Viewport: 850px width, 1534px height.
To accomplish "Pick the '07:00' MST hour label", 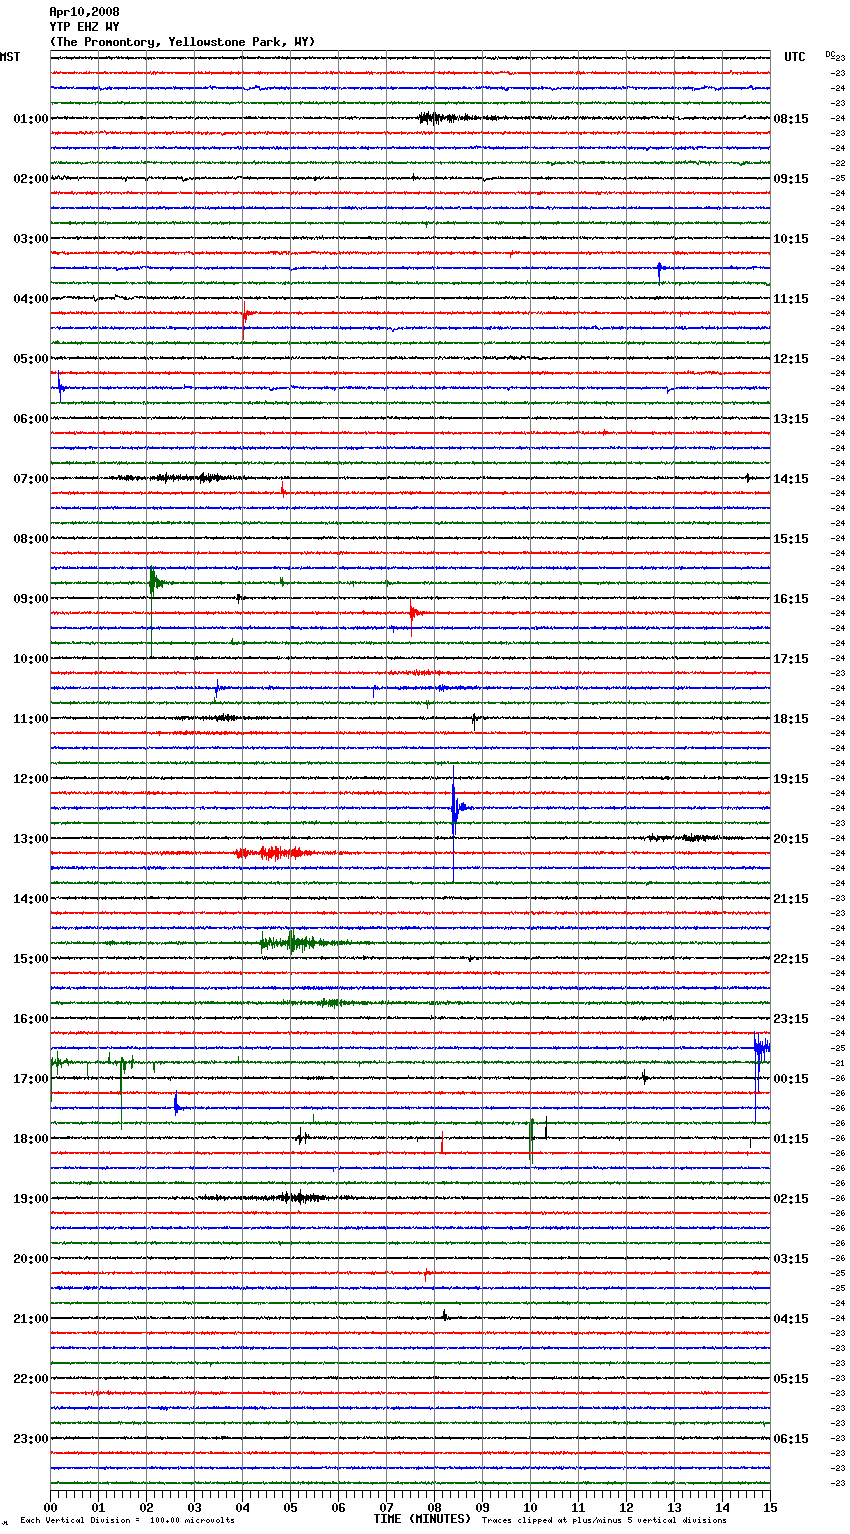I will point(31,479).
